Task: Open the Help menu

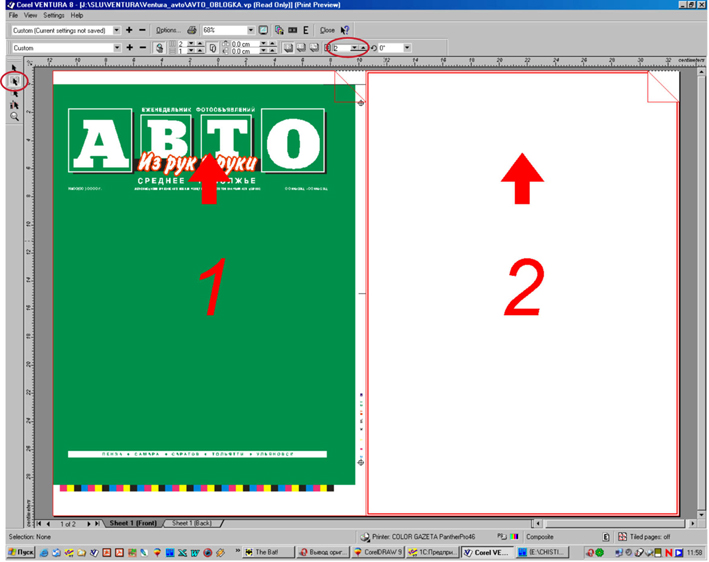Action: click(x=77, y=15)
